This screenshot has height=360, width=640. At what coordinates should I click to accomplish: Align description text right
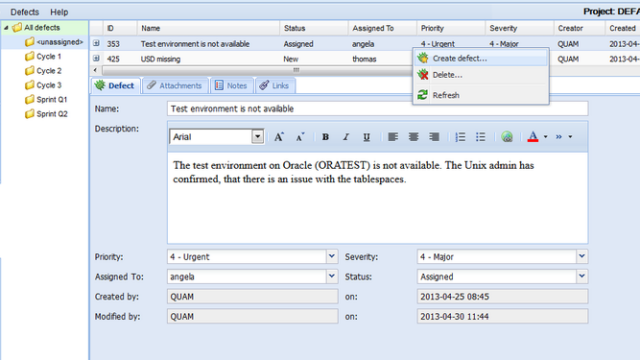pyautogui.click(x=434, y=137)
